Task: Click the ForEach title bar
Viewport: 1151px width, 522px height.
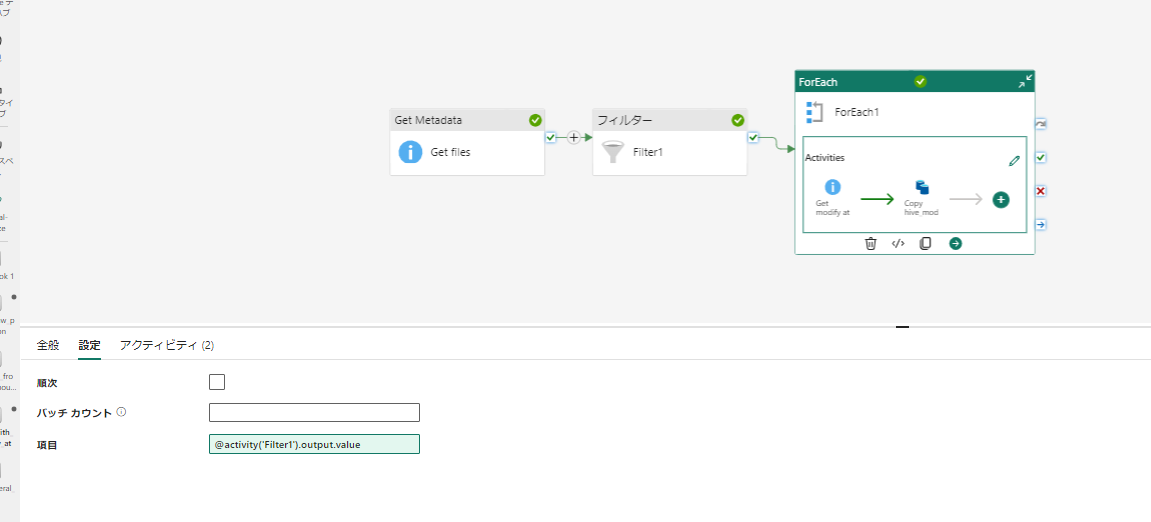Action: (915, 81)
